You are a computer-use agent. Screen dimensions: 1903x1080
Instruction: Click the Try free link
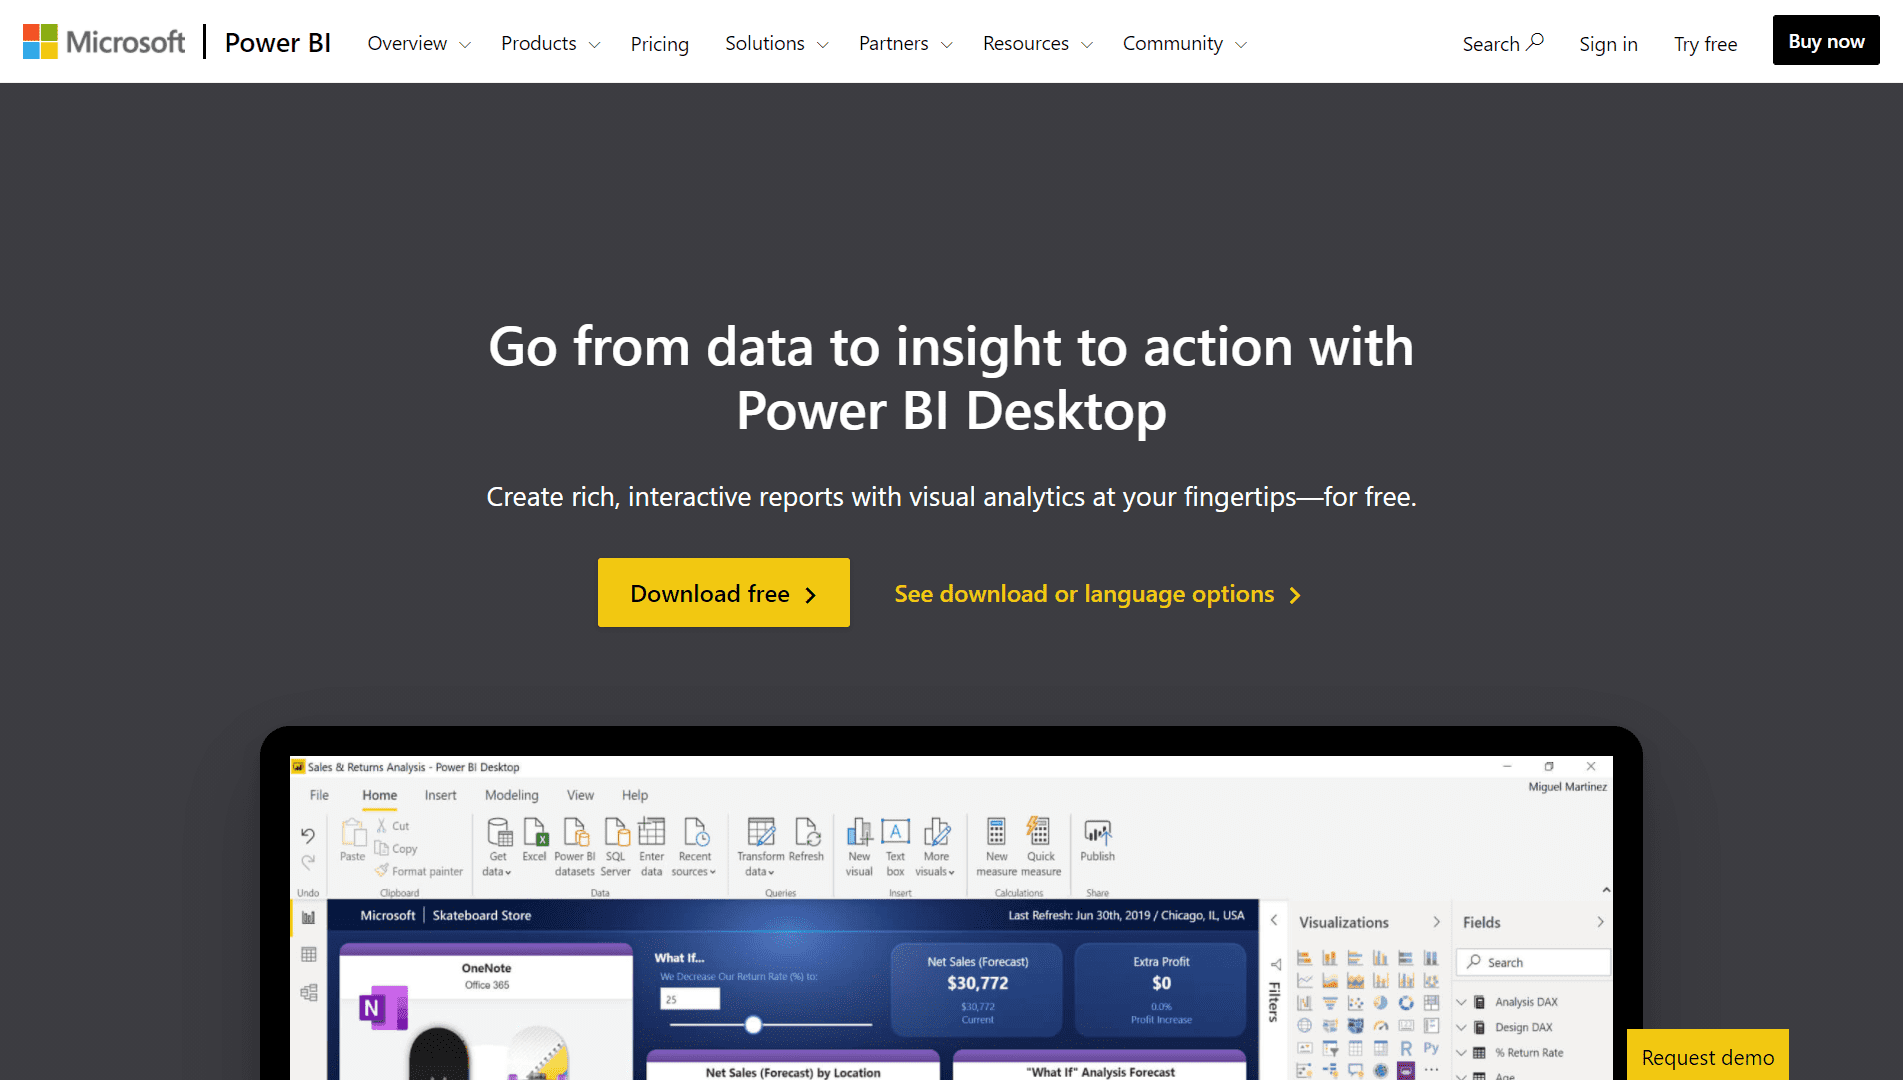(1705, 44)
